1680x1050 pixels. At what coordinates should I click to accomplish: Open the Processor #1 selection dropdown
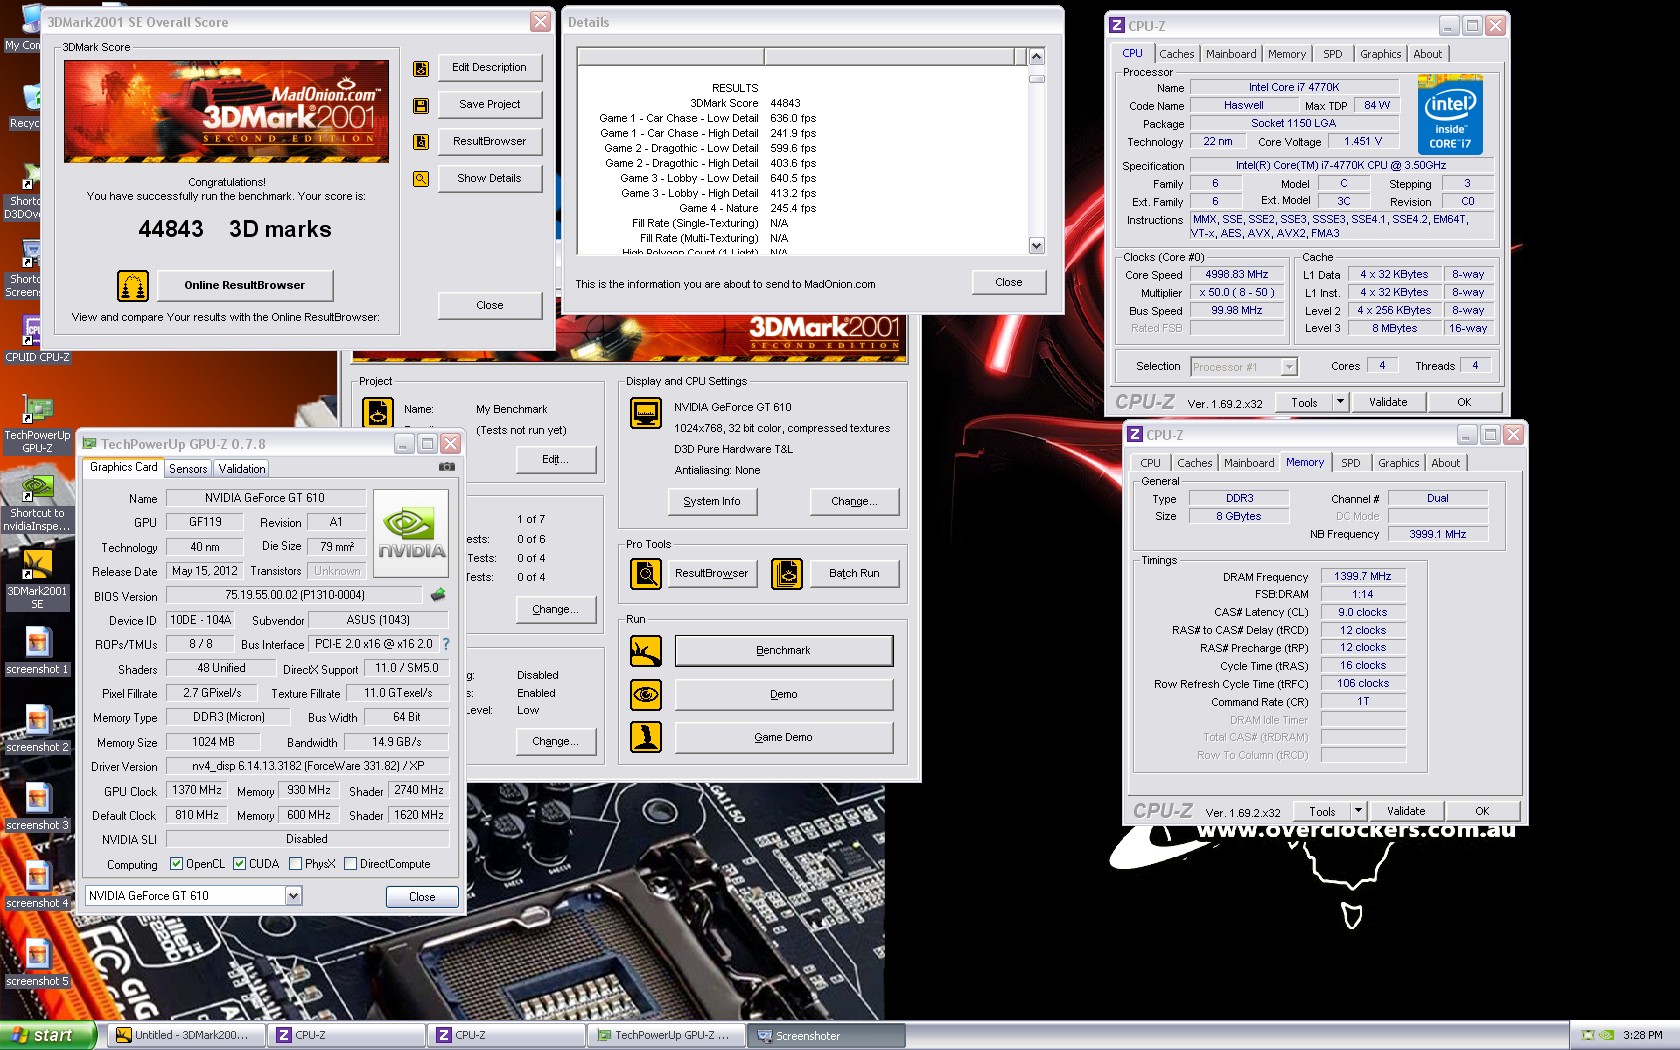point(1289,367)
